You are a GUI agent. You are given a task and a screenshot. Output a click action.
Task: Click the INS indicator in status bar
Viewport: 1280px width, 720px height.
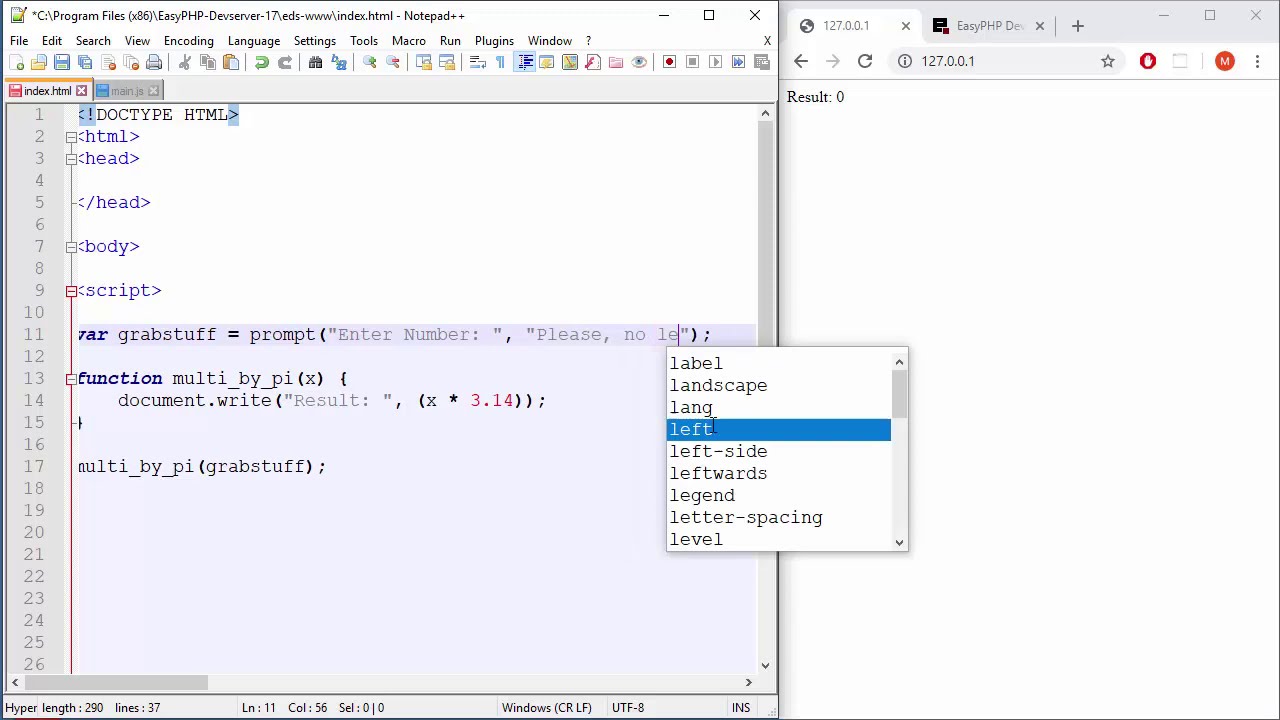(x=741, y=708)
